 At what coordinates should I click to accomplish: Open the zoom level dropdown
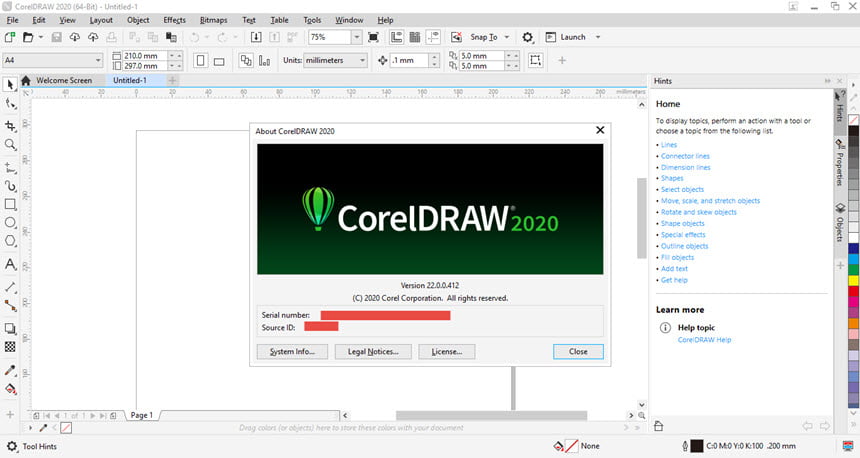(x=357, y=37)
